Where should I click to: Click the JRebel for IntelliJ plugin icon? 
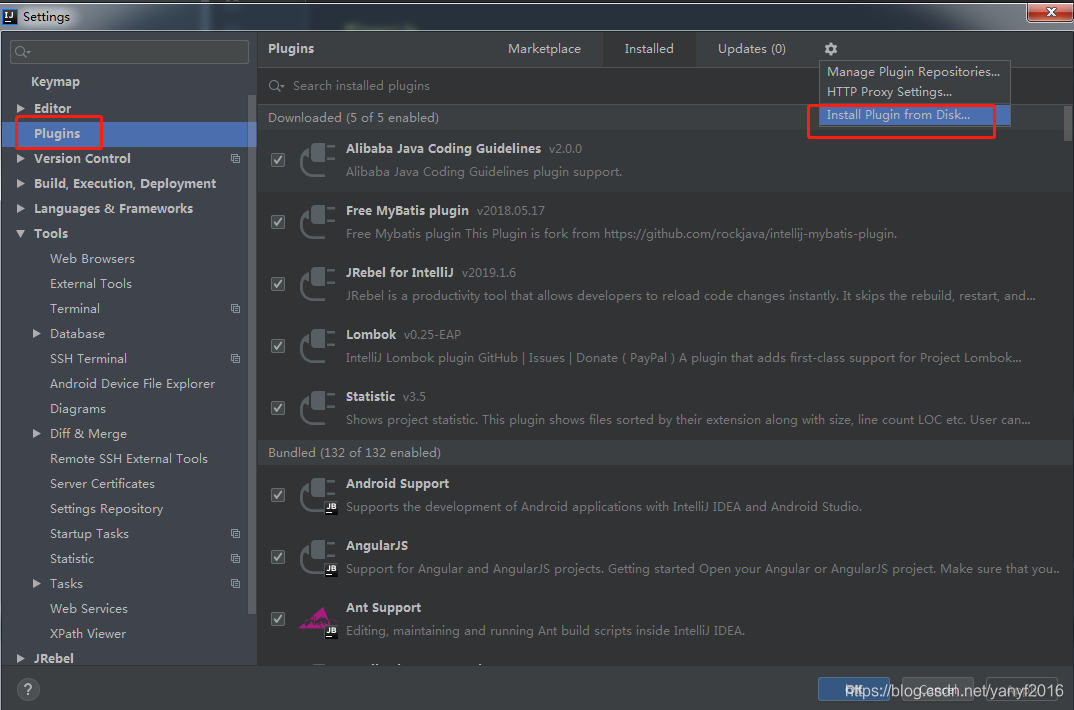pyautogui.click(x=318, y=283)
